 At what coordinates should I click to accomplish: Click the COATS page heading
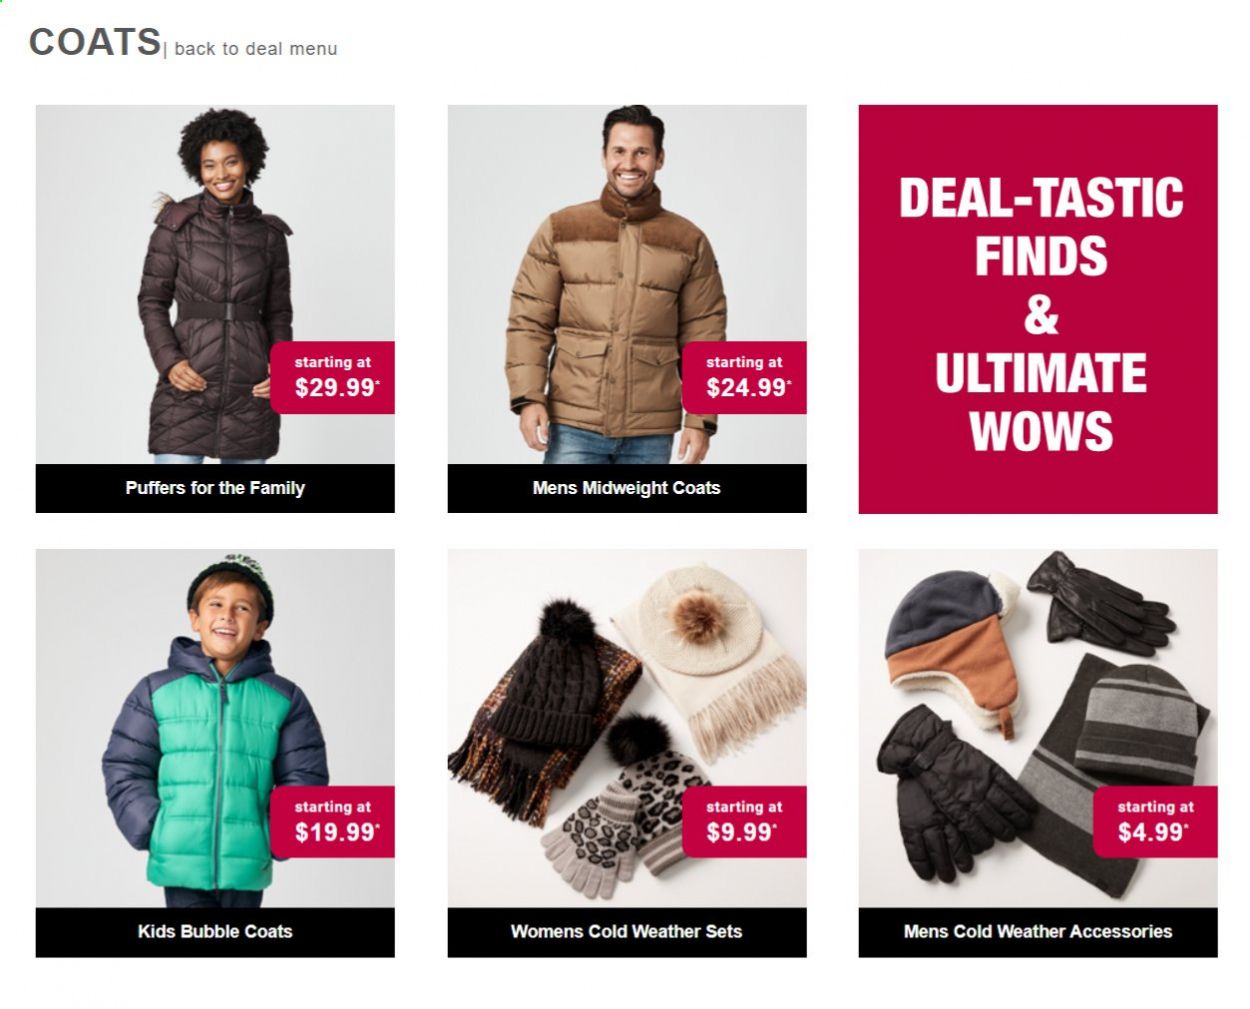tap(95, 42)
